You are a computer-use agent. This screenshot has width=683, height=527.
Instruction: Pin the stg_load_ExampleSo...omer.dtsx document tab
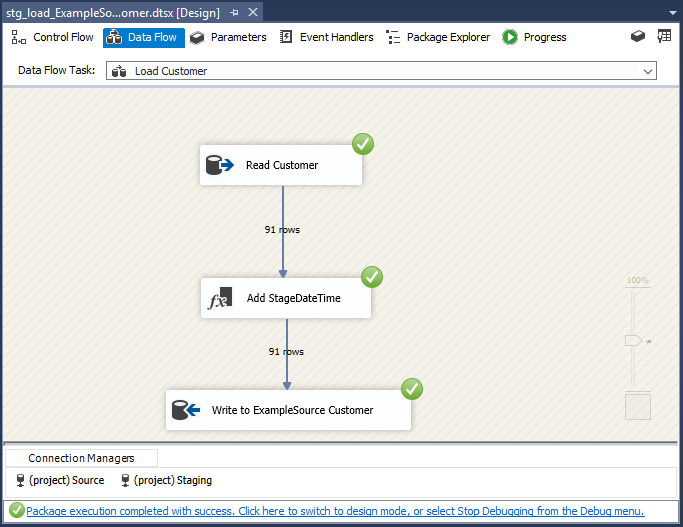[234, 13]
